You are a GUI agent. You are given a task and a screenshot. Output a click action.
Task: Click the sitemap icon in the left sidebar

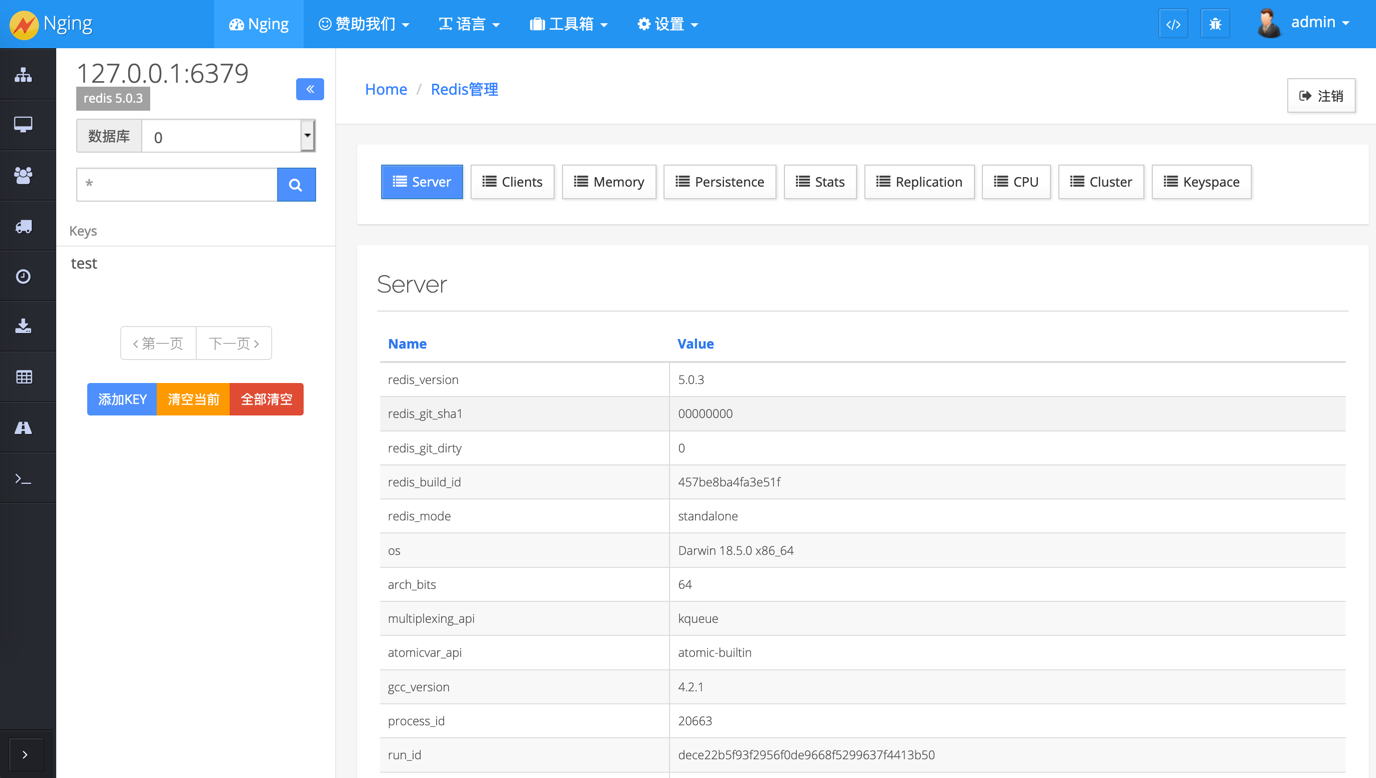pyautogui.click(x=23, y=75)
